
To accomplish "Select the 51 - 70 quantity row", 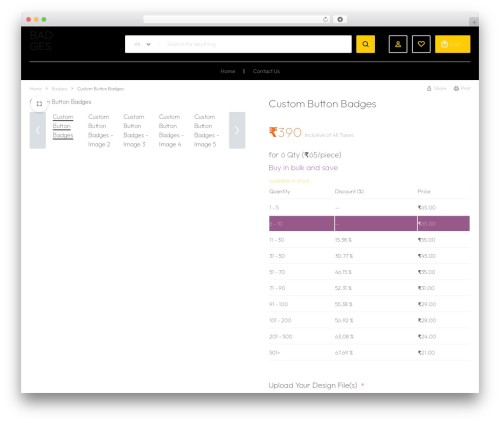I will point(369,272).
